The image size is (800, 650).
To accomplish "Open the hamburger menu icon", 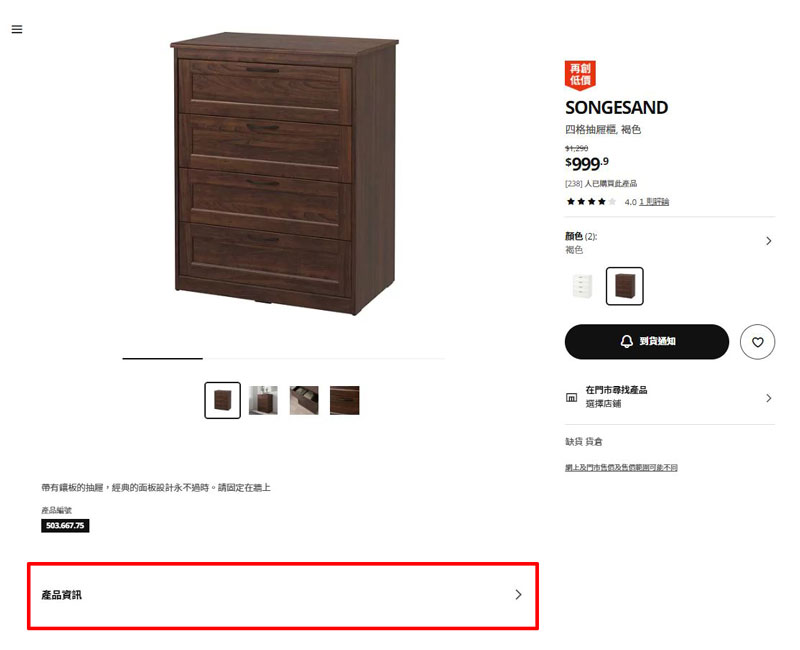I will click(x=17, y=29).
